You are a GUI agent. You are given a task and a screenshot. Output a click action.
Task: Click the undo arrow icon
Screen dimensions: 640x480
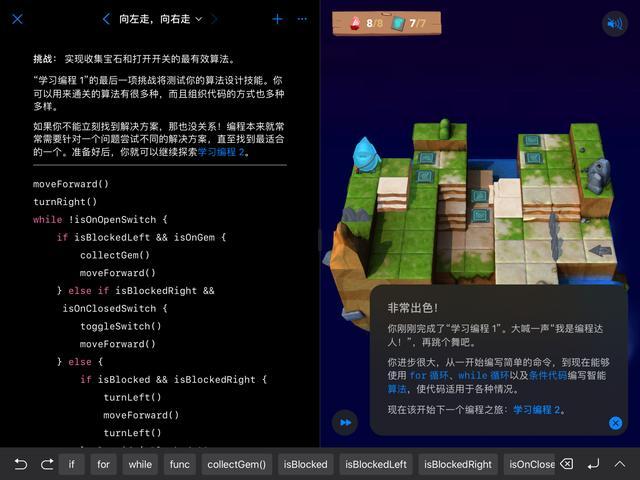pyautogui.click(x=20, y=464)
